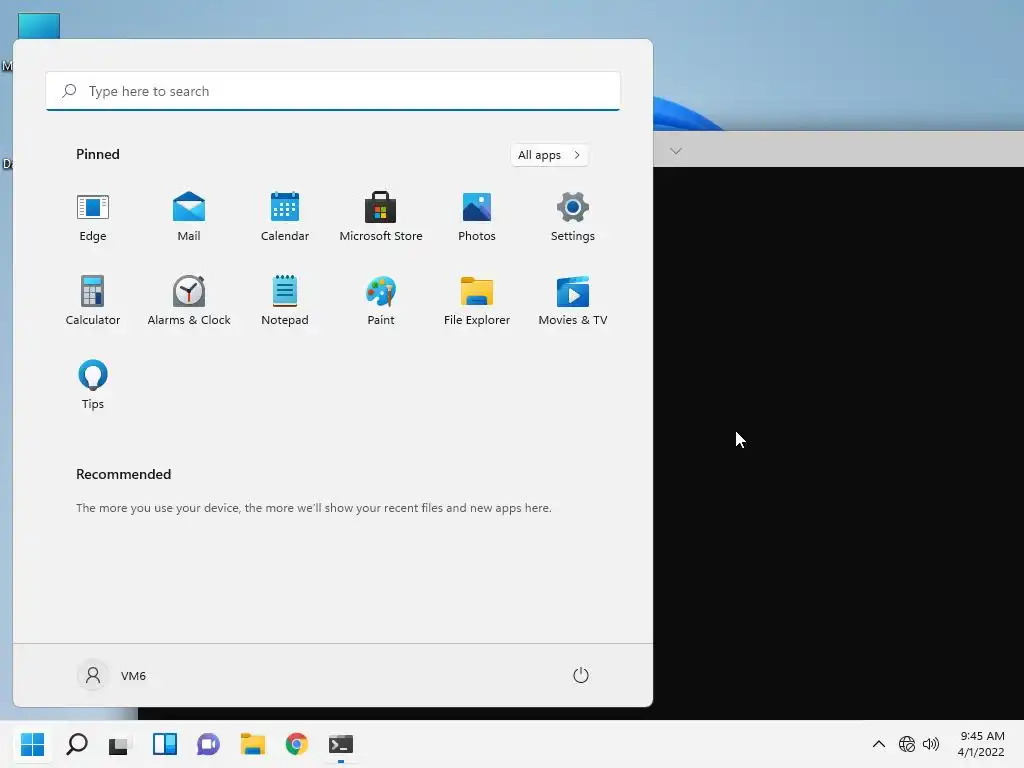
Task: Open the VM6 user account menu
Action: tap(112, 675)
